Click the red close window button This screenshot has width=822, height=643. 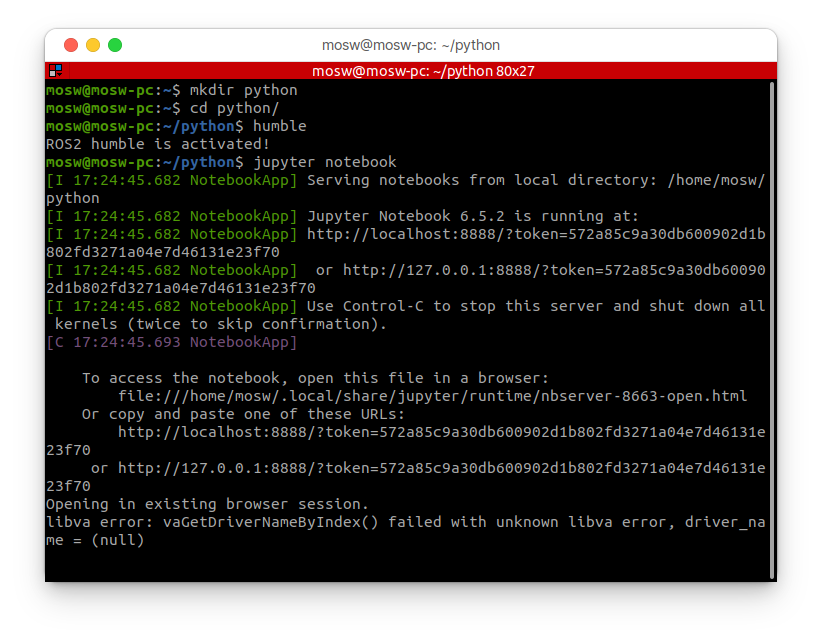71,45
